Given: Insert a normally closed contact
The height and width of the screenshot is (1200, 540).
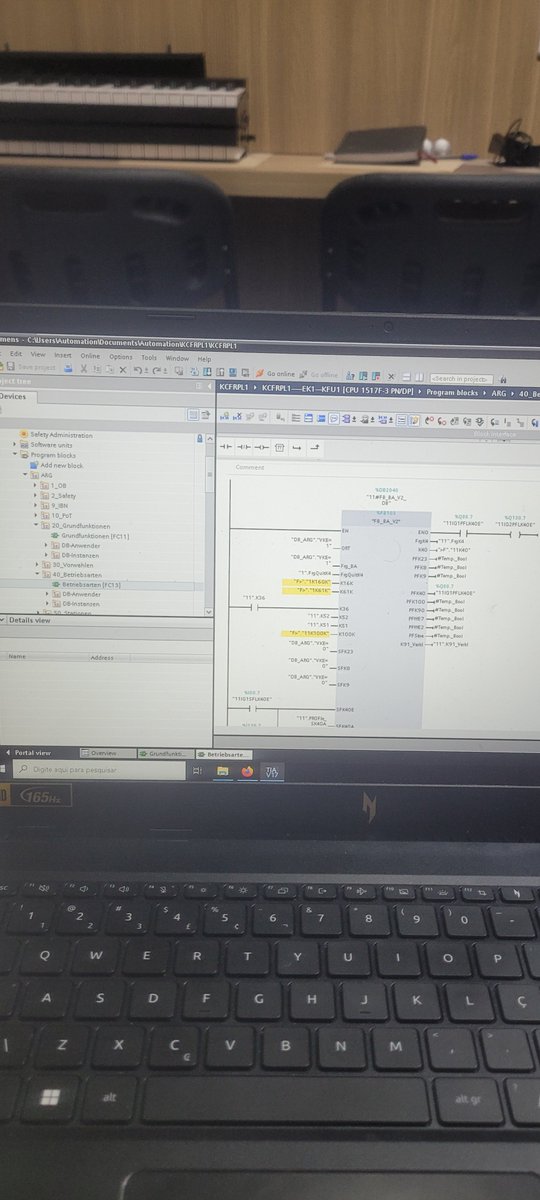Looking at the screenshot, I should [244, 447].
